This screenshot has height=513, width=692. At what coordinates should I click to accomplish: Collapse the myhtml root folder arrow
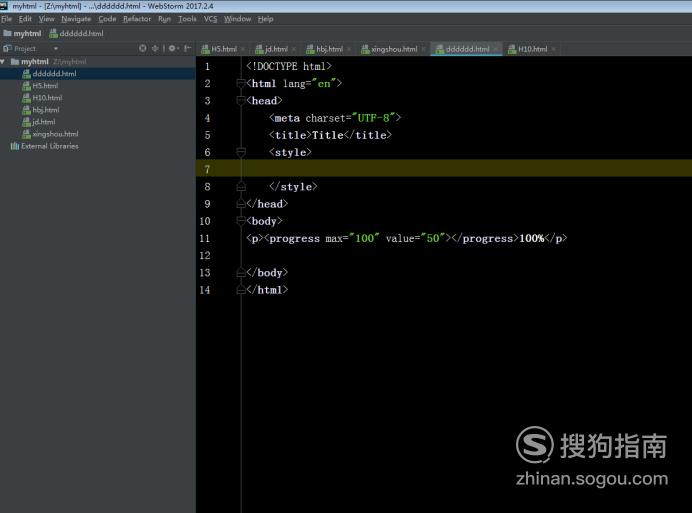3,62
